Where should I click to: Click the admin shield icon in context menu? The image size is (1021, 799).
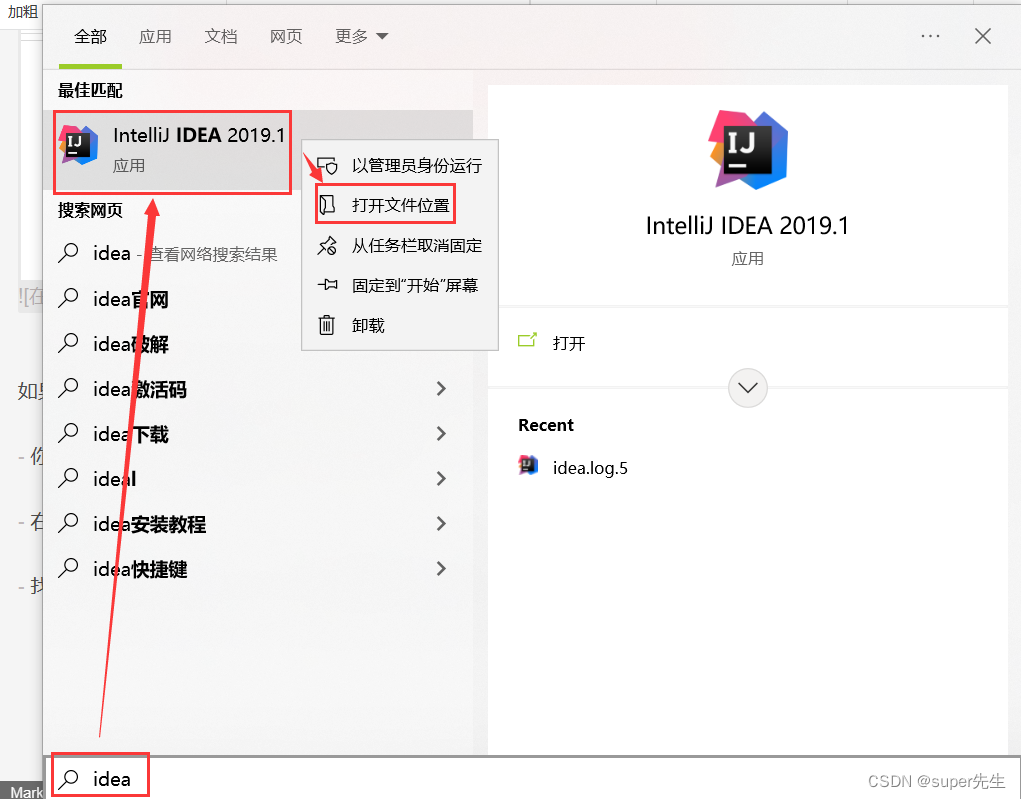pos(327,165)
